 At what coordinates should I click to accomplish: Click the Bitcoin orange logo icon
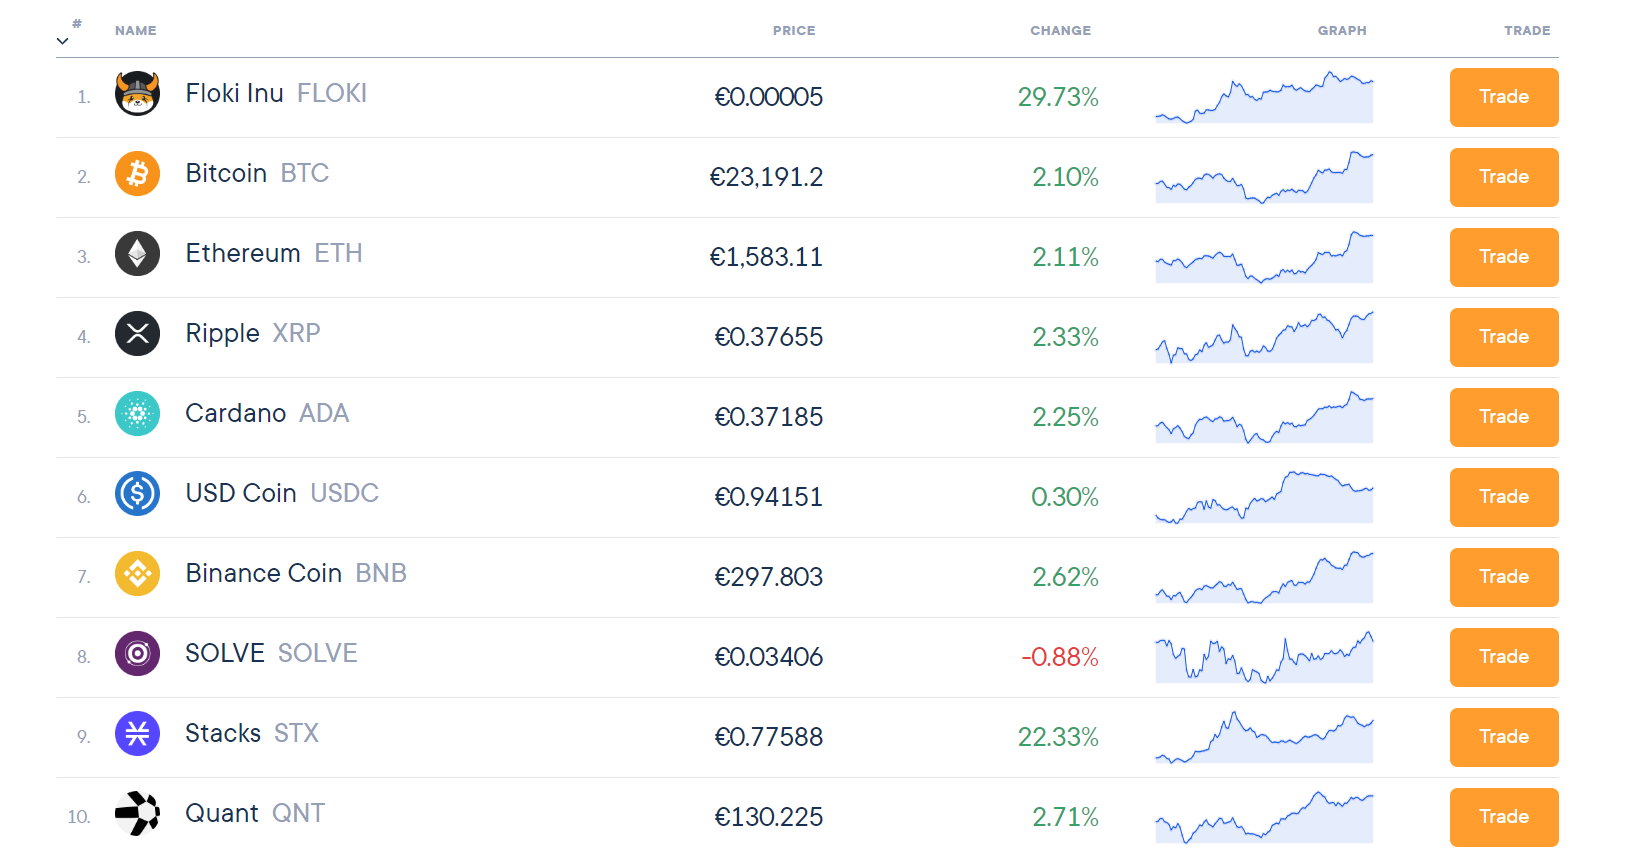[138, 174]
